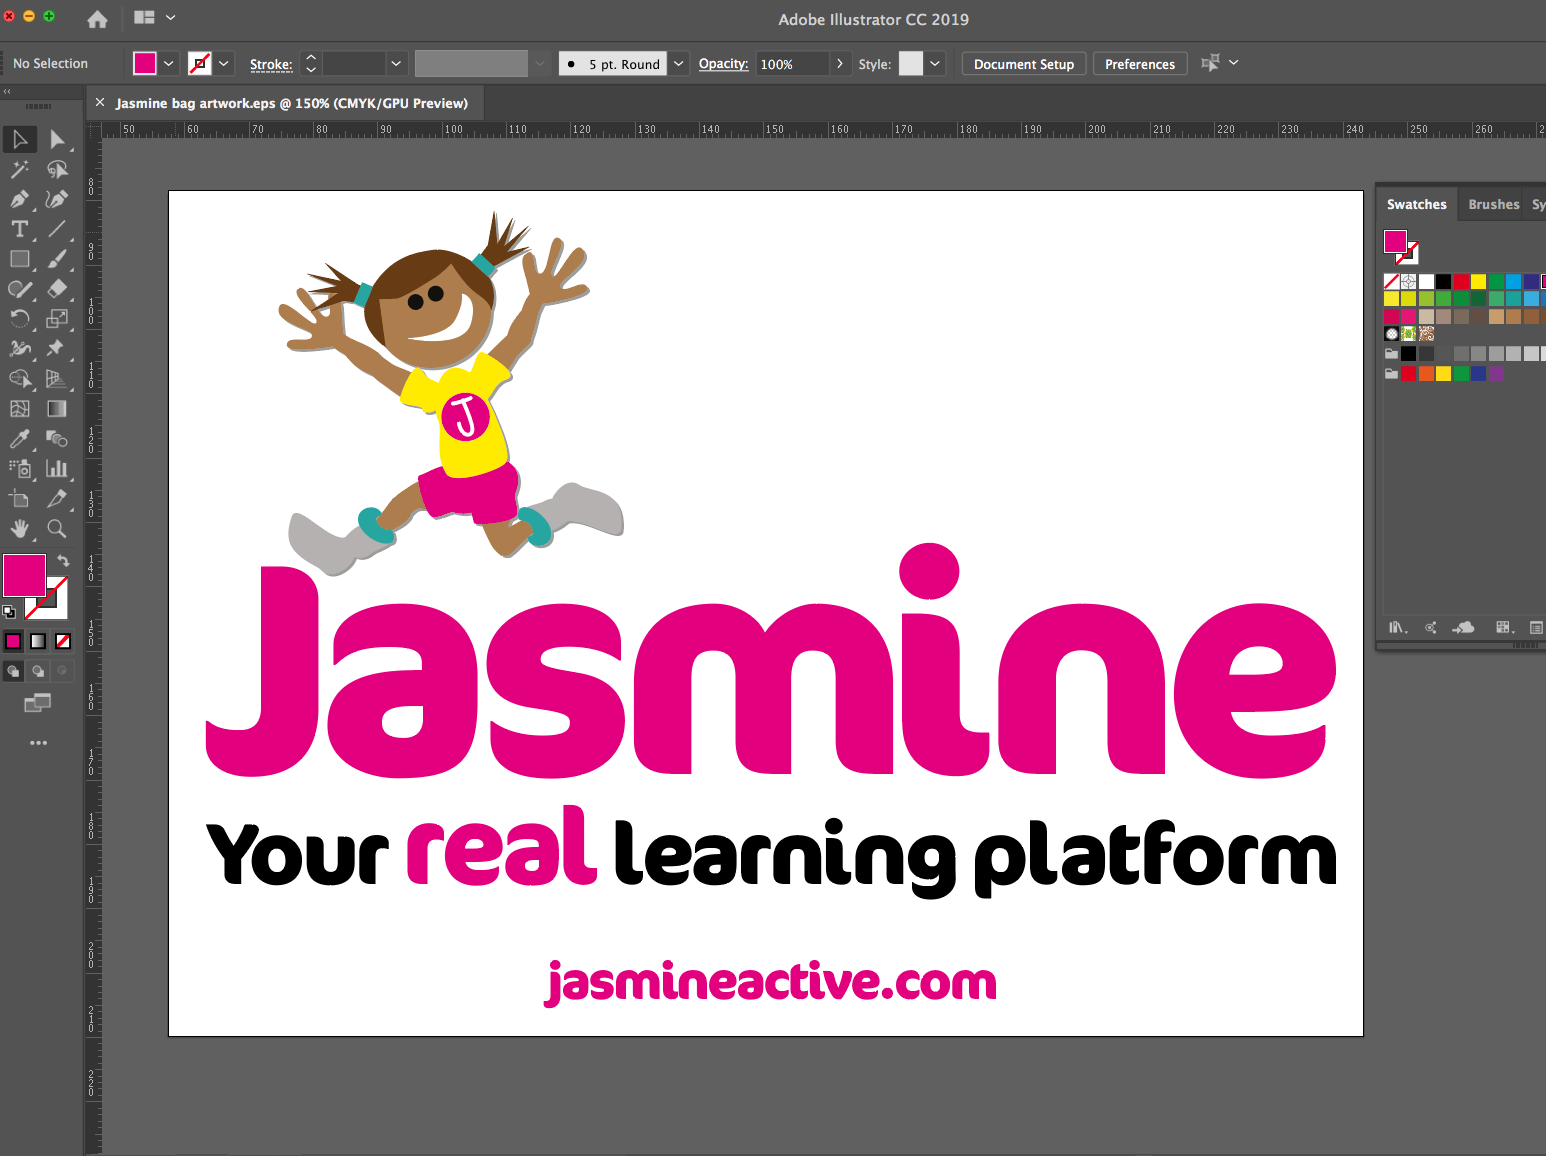This screenshot has width=1546, height=1156.
Task: Open the fill color dropdown in control bar
Action: point(169,64)
